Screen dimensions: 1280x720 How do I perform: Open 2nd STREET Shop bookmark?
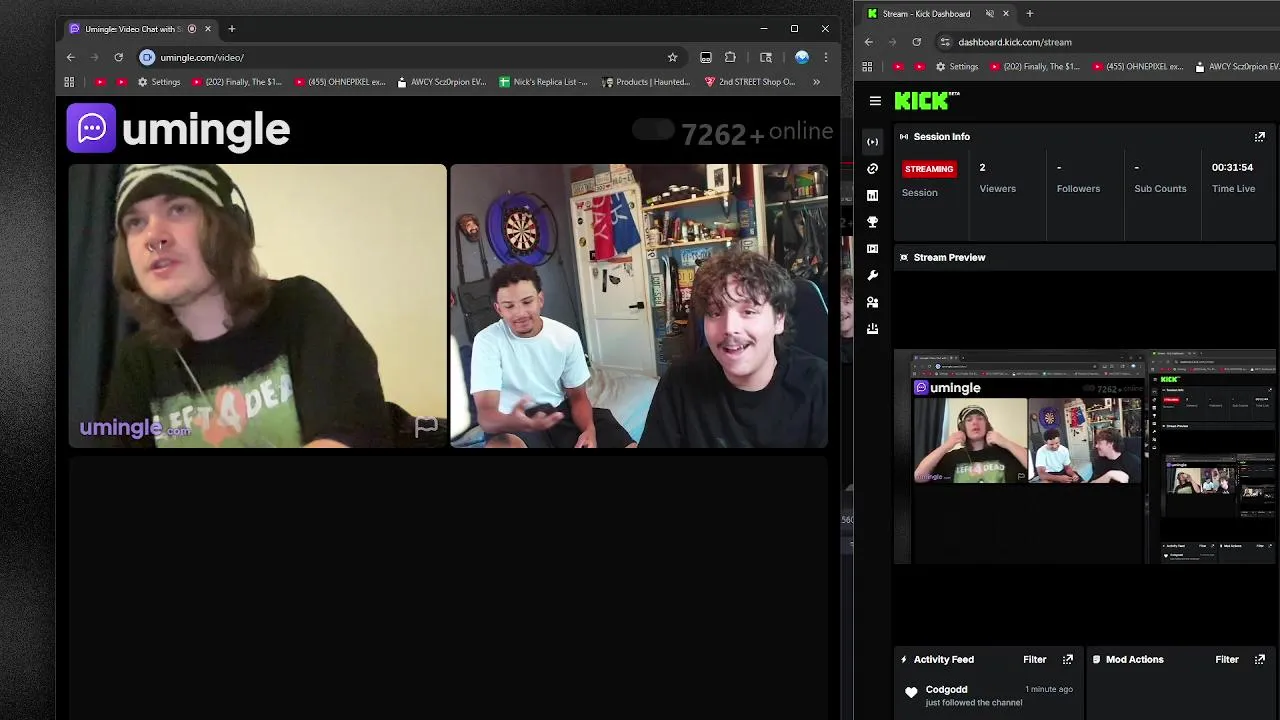pos(750,82)
